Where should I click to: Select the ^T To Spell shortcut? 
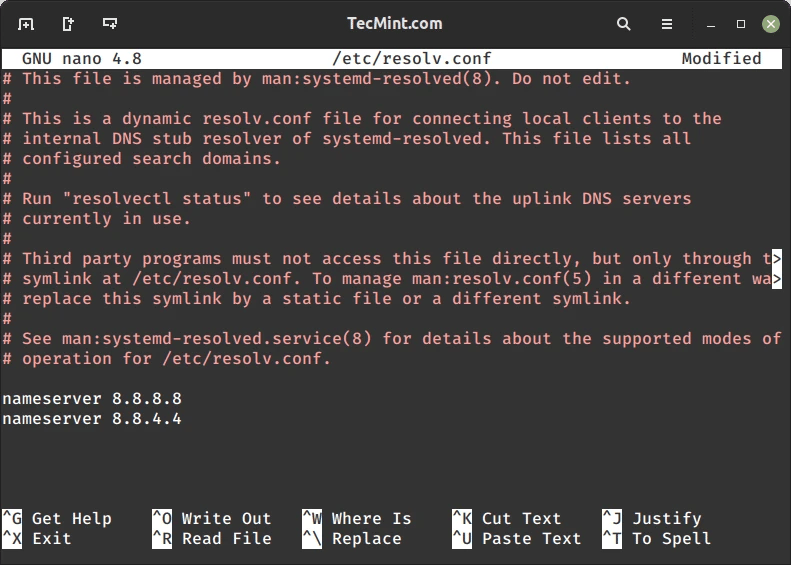pyautogui.click(x=657, y=538)
